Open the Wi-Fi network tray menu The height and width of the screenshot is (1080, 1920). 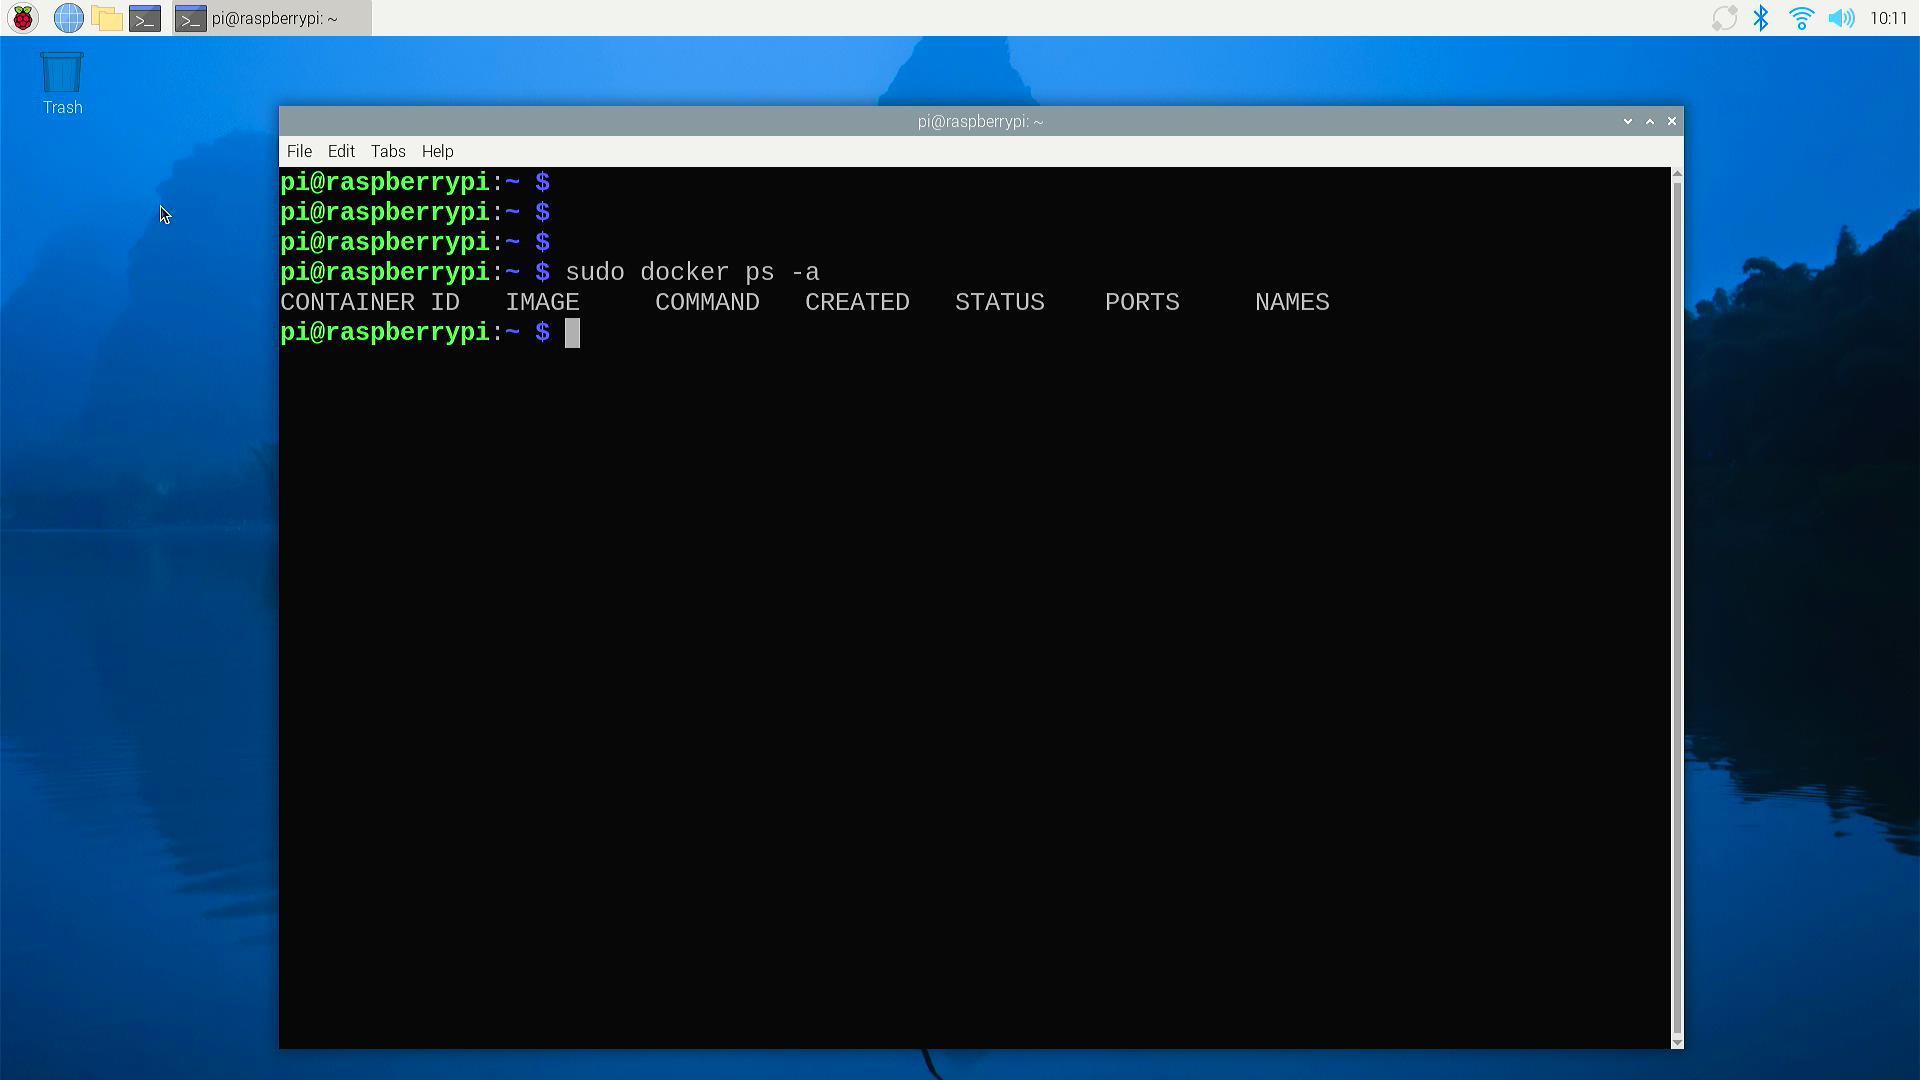click(x=1801, y=18)
